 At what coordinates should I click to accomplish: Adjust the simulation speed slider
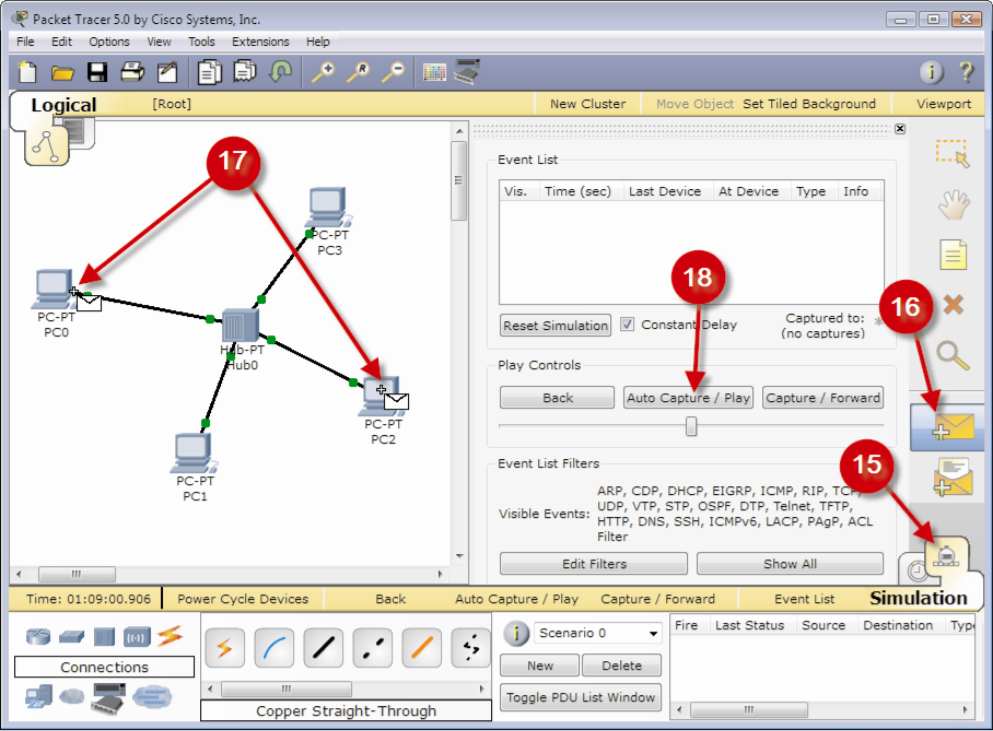[690, 426]
